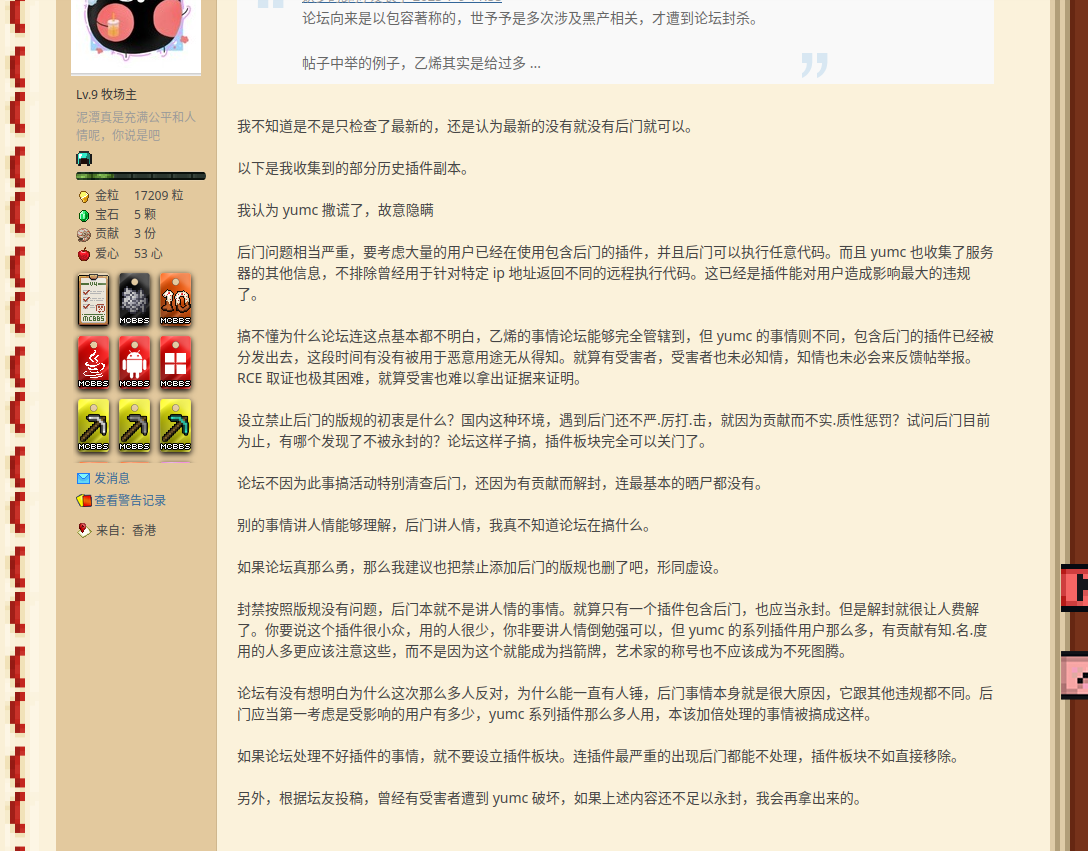Click the diamond helmet user group icon
Image resolution: width=1088 pixels, height=851 pixels.
(84, 158)
